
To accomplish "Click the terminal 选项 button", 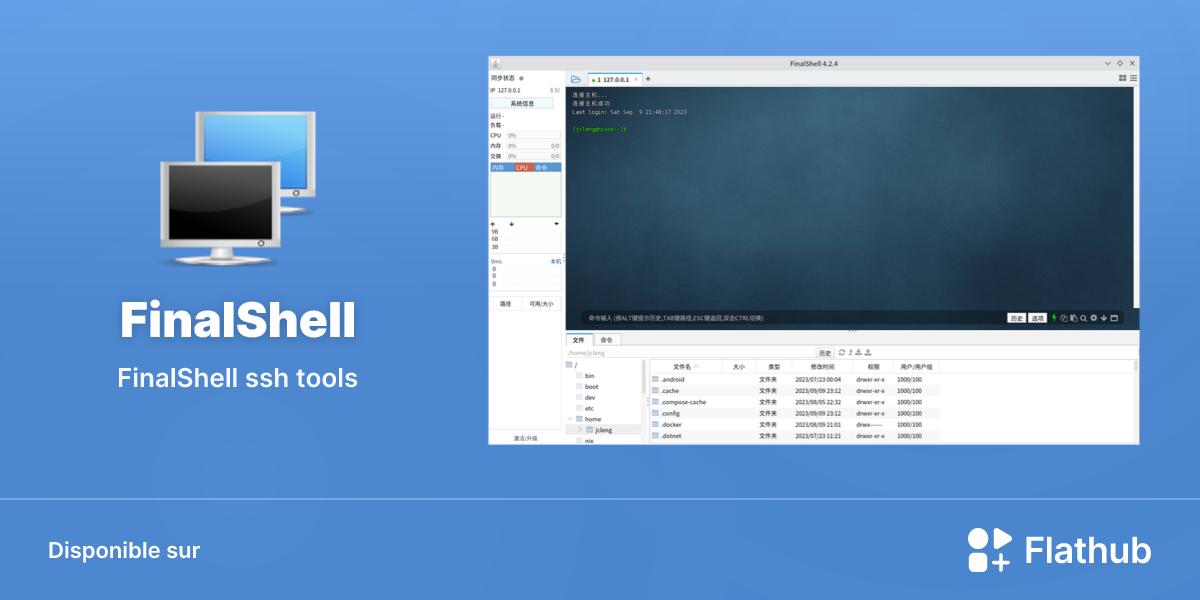I will [x=1038, y=318].
